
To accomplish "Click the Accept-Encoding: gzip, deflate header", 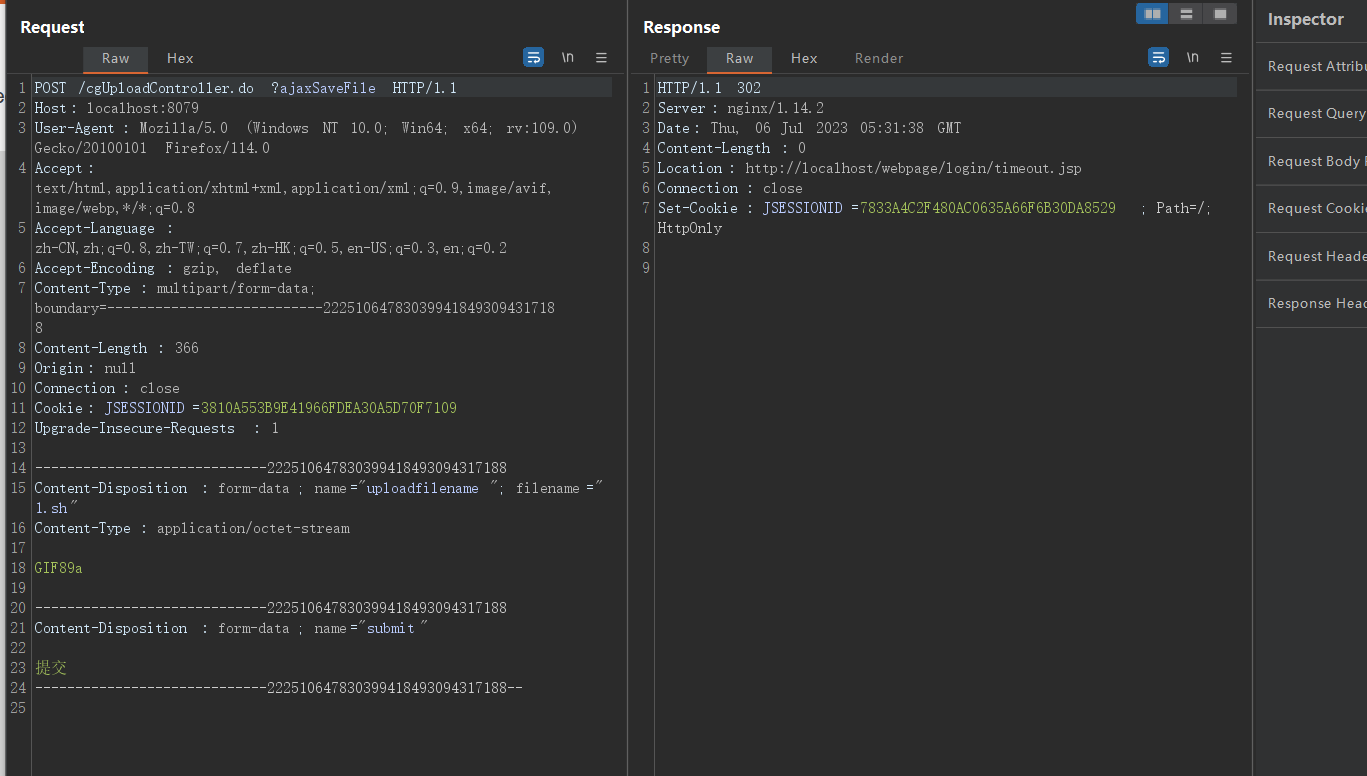I will click(x=163, y=268).
